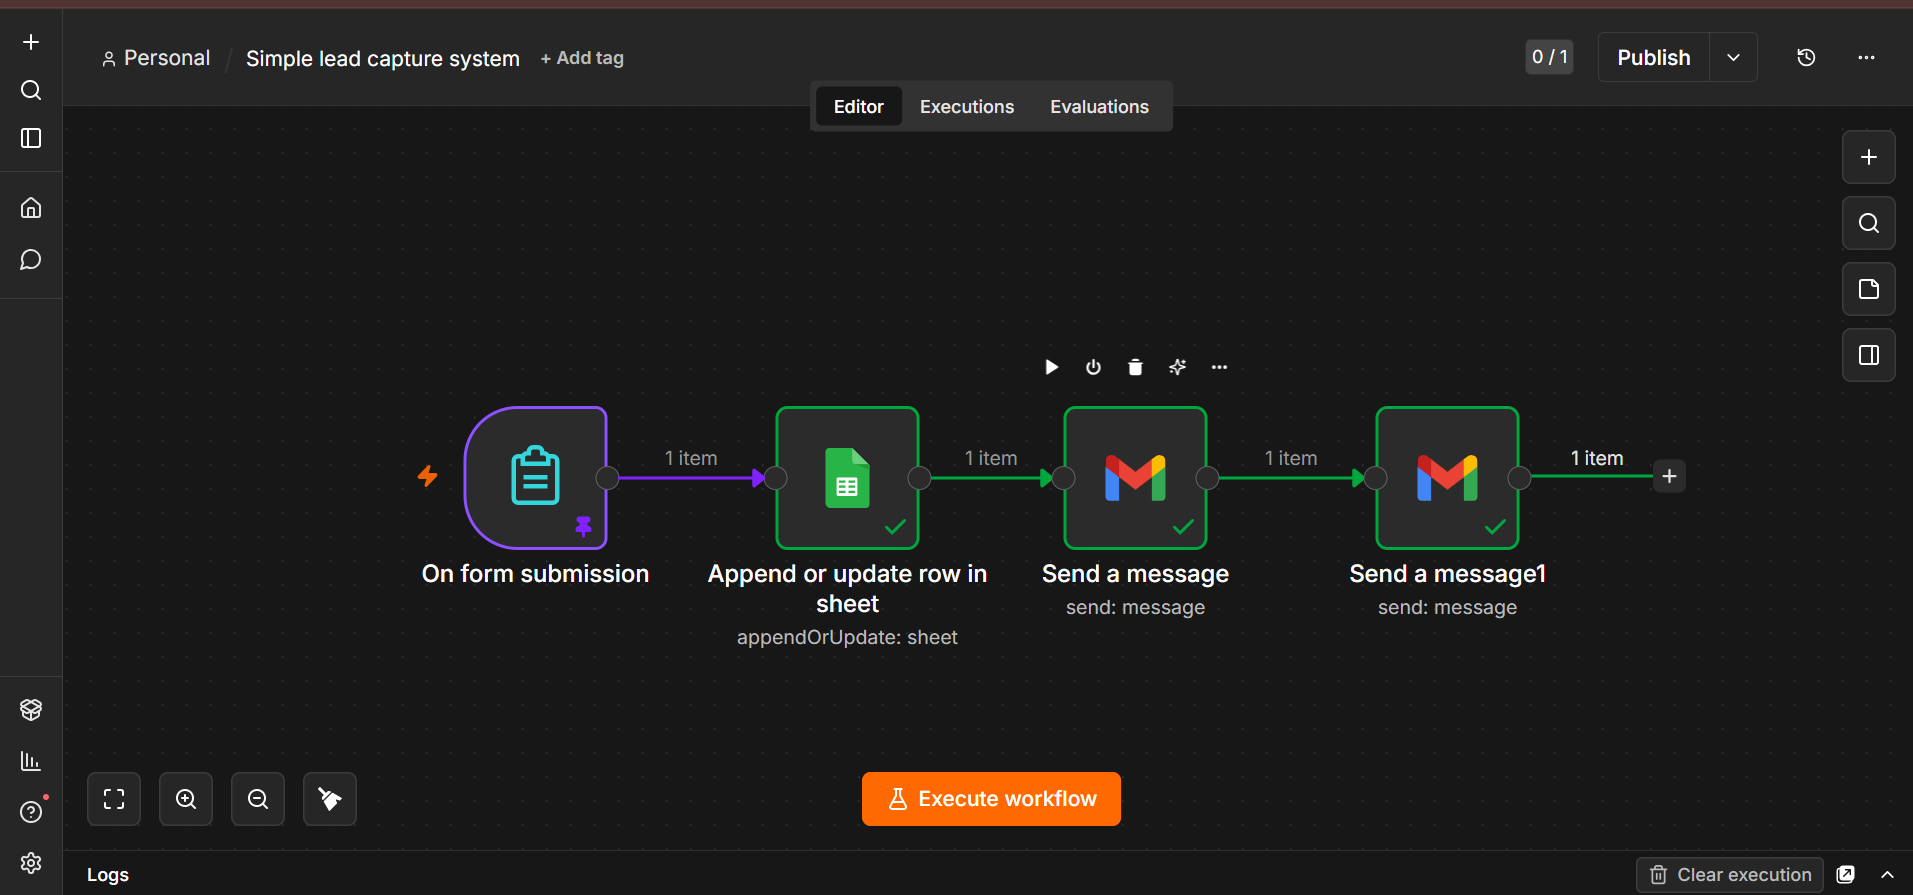The width and height of the screenshot is (1913, 895).
Task: Open the Personal project link
Action: pyautogui.click(x=156, y=58)
